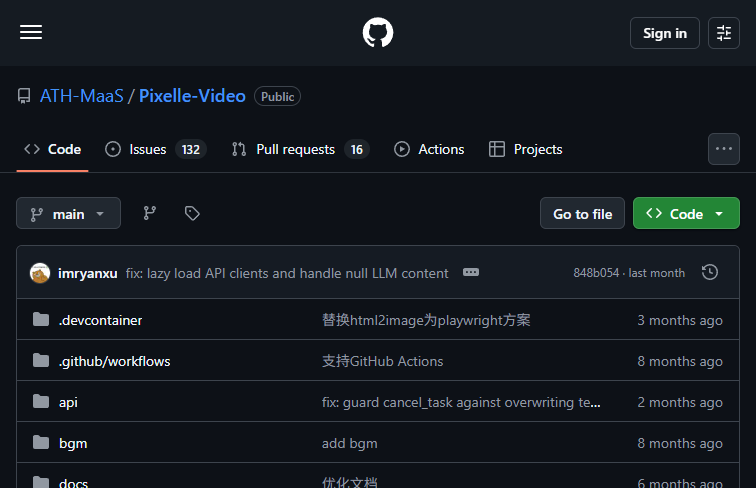Image resolution: width=756 pixels, height=488 pixels.
Task: Go to GitHub home via Octocat logo
Action: click(x=378, y=33)
